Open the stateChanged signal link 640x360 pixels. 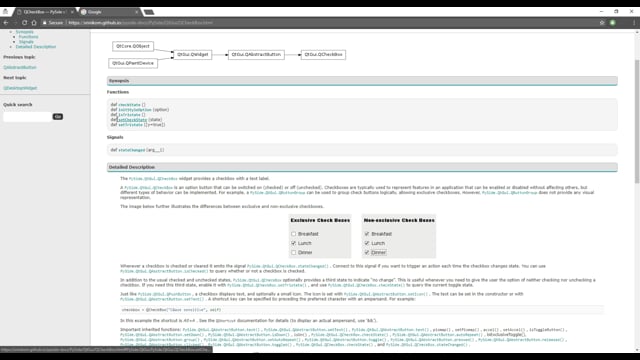tap(132, 150)
